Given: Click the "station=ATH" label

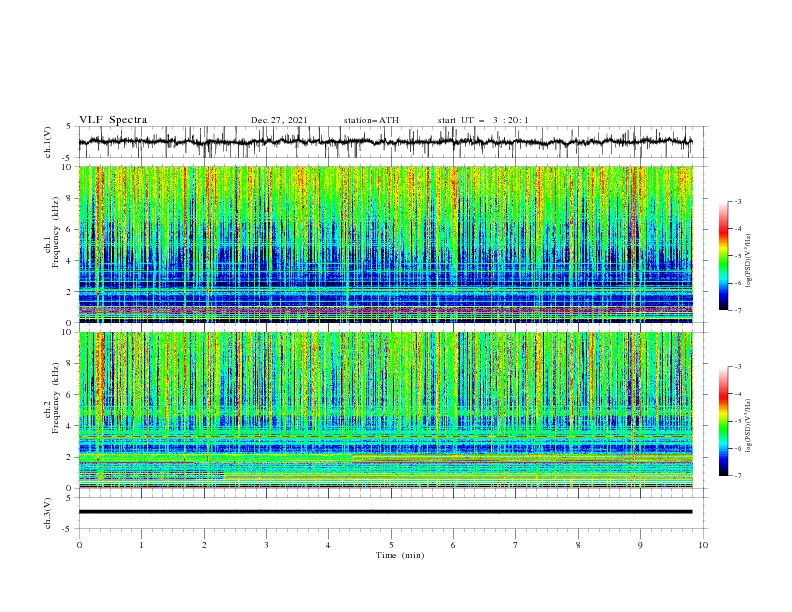Looking at the screenshot, I should tap(371, 120).
